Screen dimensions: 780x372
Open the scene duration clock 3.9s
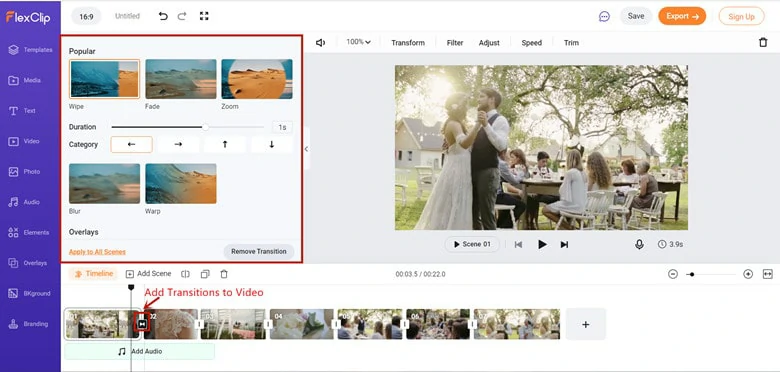pos(670,244)
